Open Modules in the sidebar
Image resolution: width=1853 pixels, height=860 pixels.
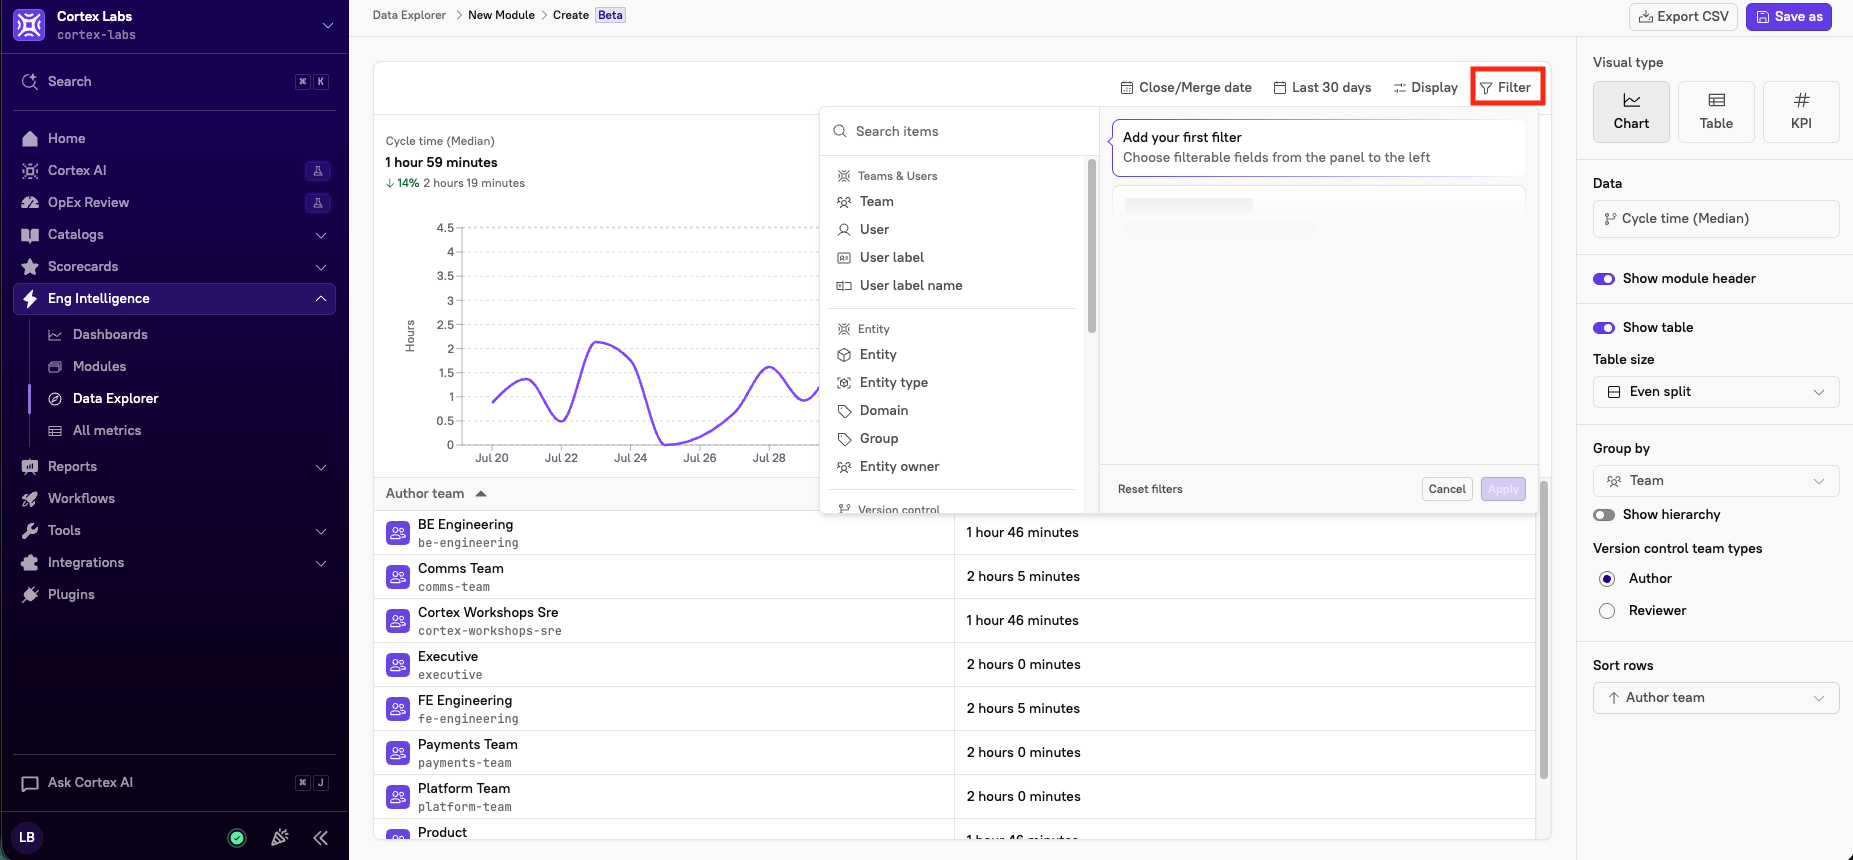99,367
